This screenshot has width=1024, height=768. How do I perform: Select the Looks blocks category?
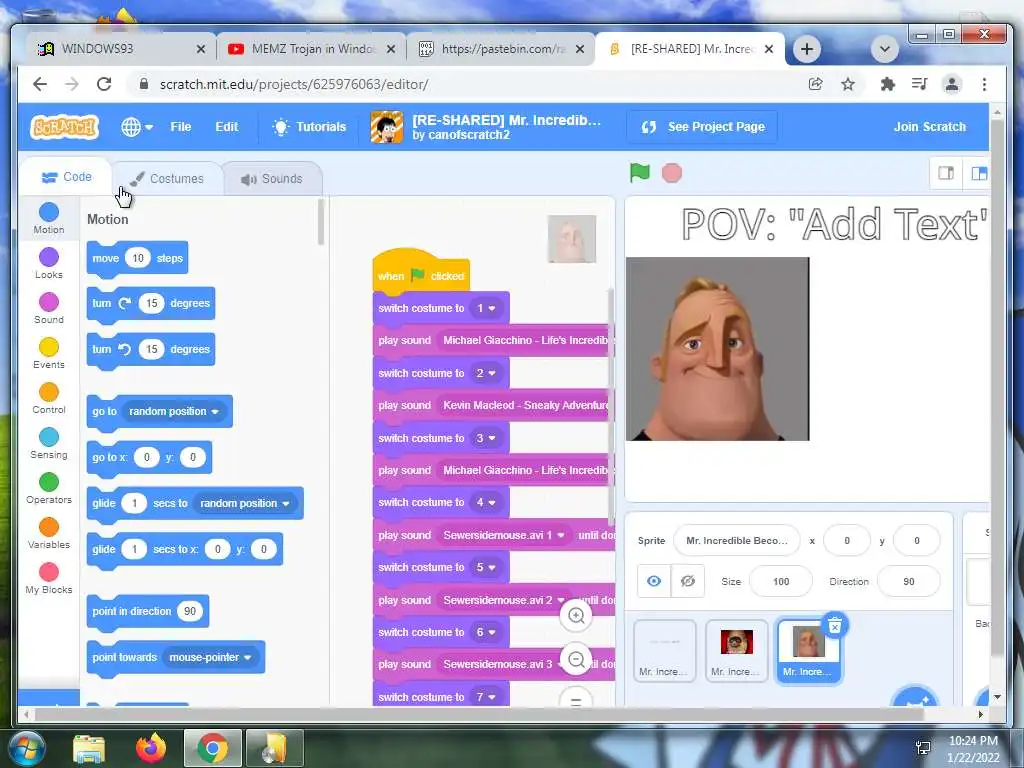tap(49, 263)
